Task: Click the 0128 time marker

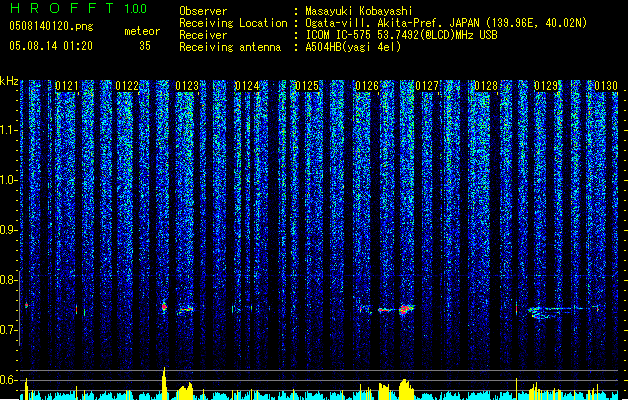Action: tap(486, 86)
